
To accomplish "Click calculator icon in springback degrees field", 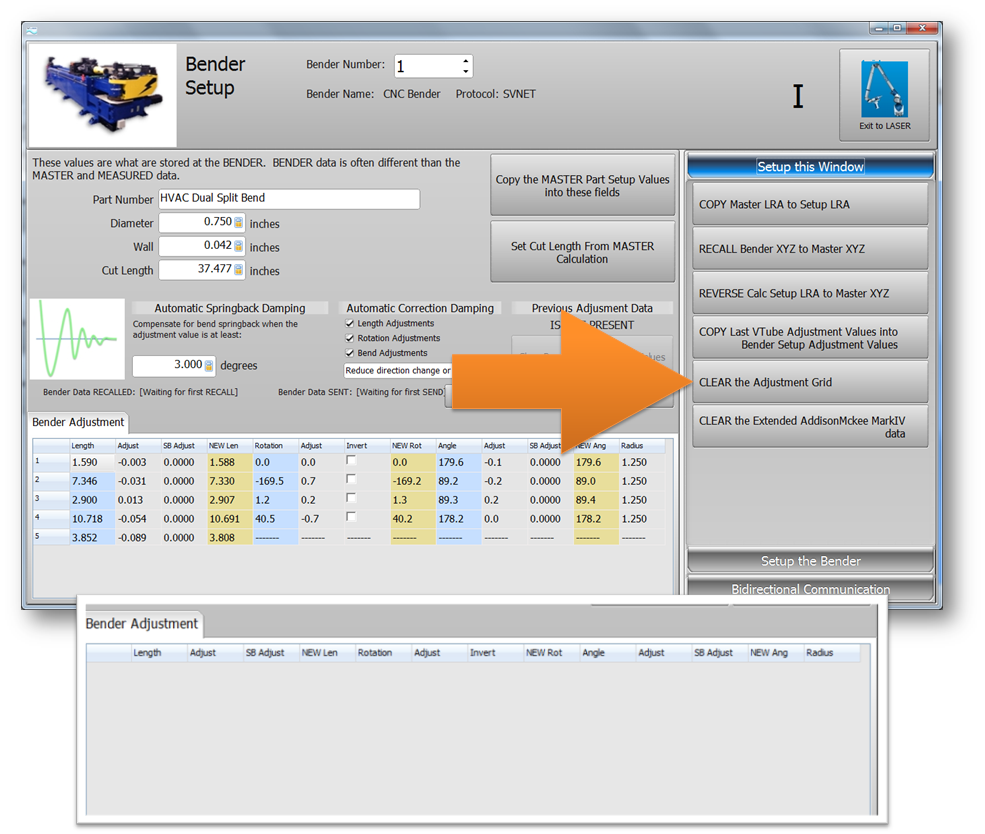I will click(x=209, y=366).
